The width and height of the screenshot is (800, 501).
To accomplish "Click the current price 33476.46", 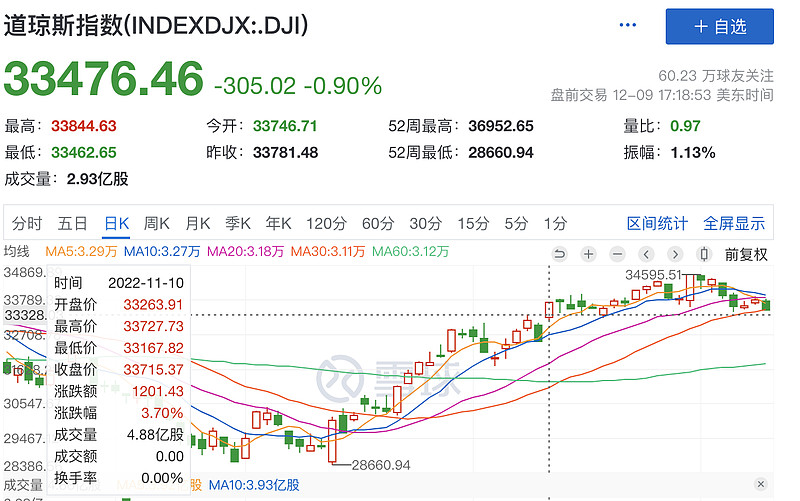I will (x=104, y=79).
